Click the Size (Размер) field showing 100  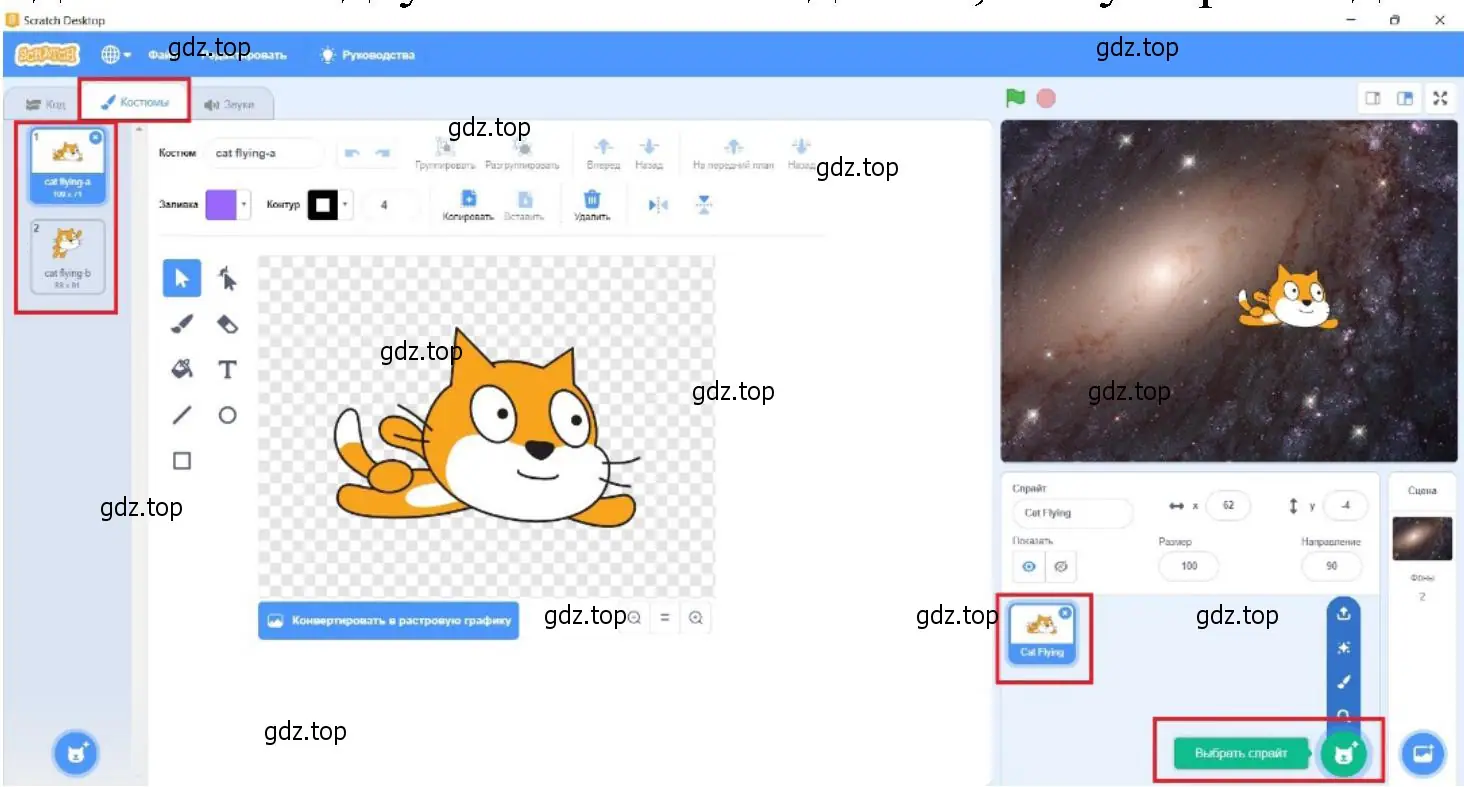point(1189,566)
